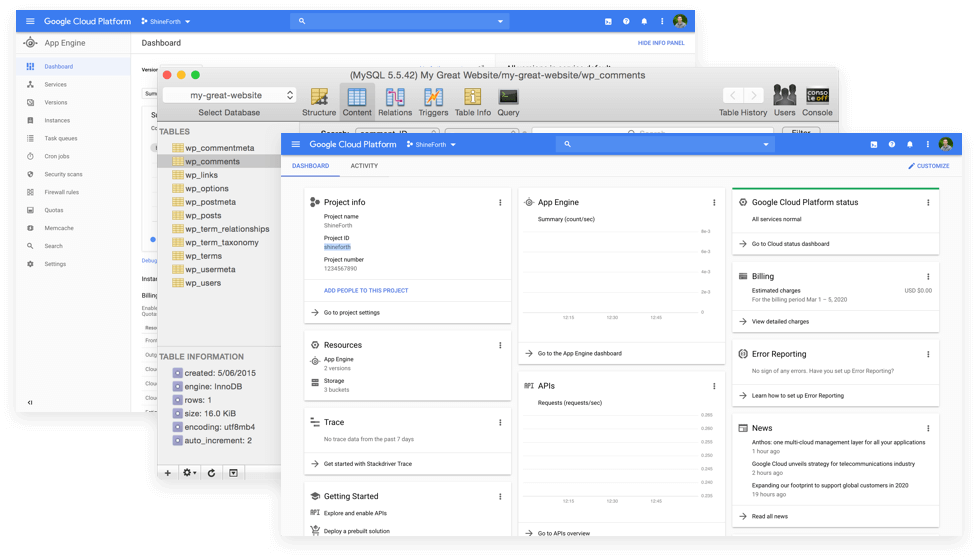Open Memcache in App Engine sidebar

tap(59, 228)
